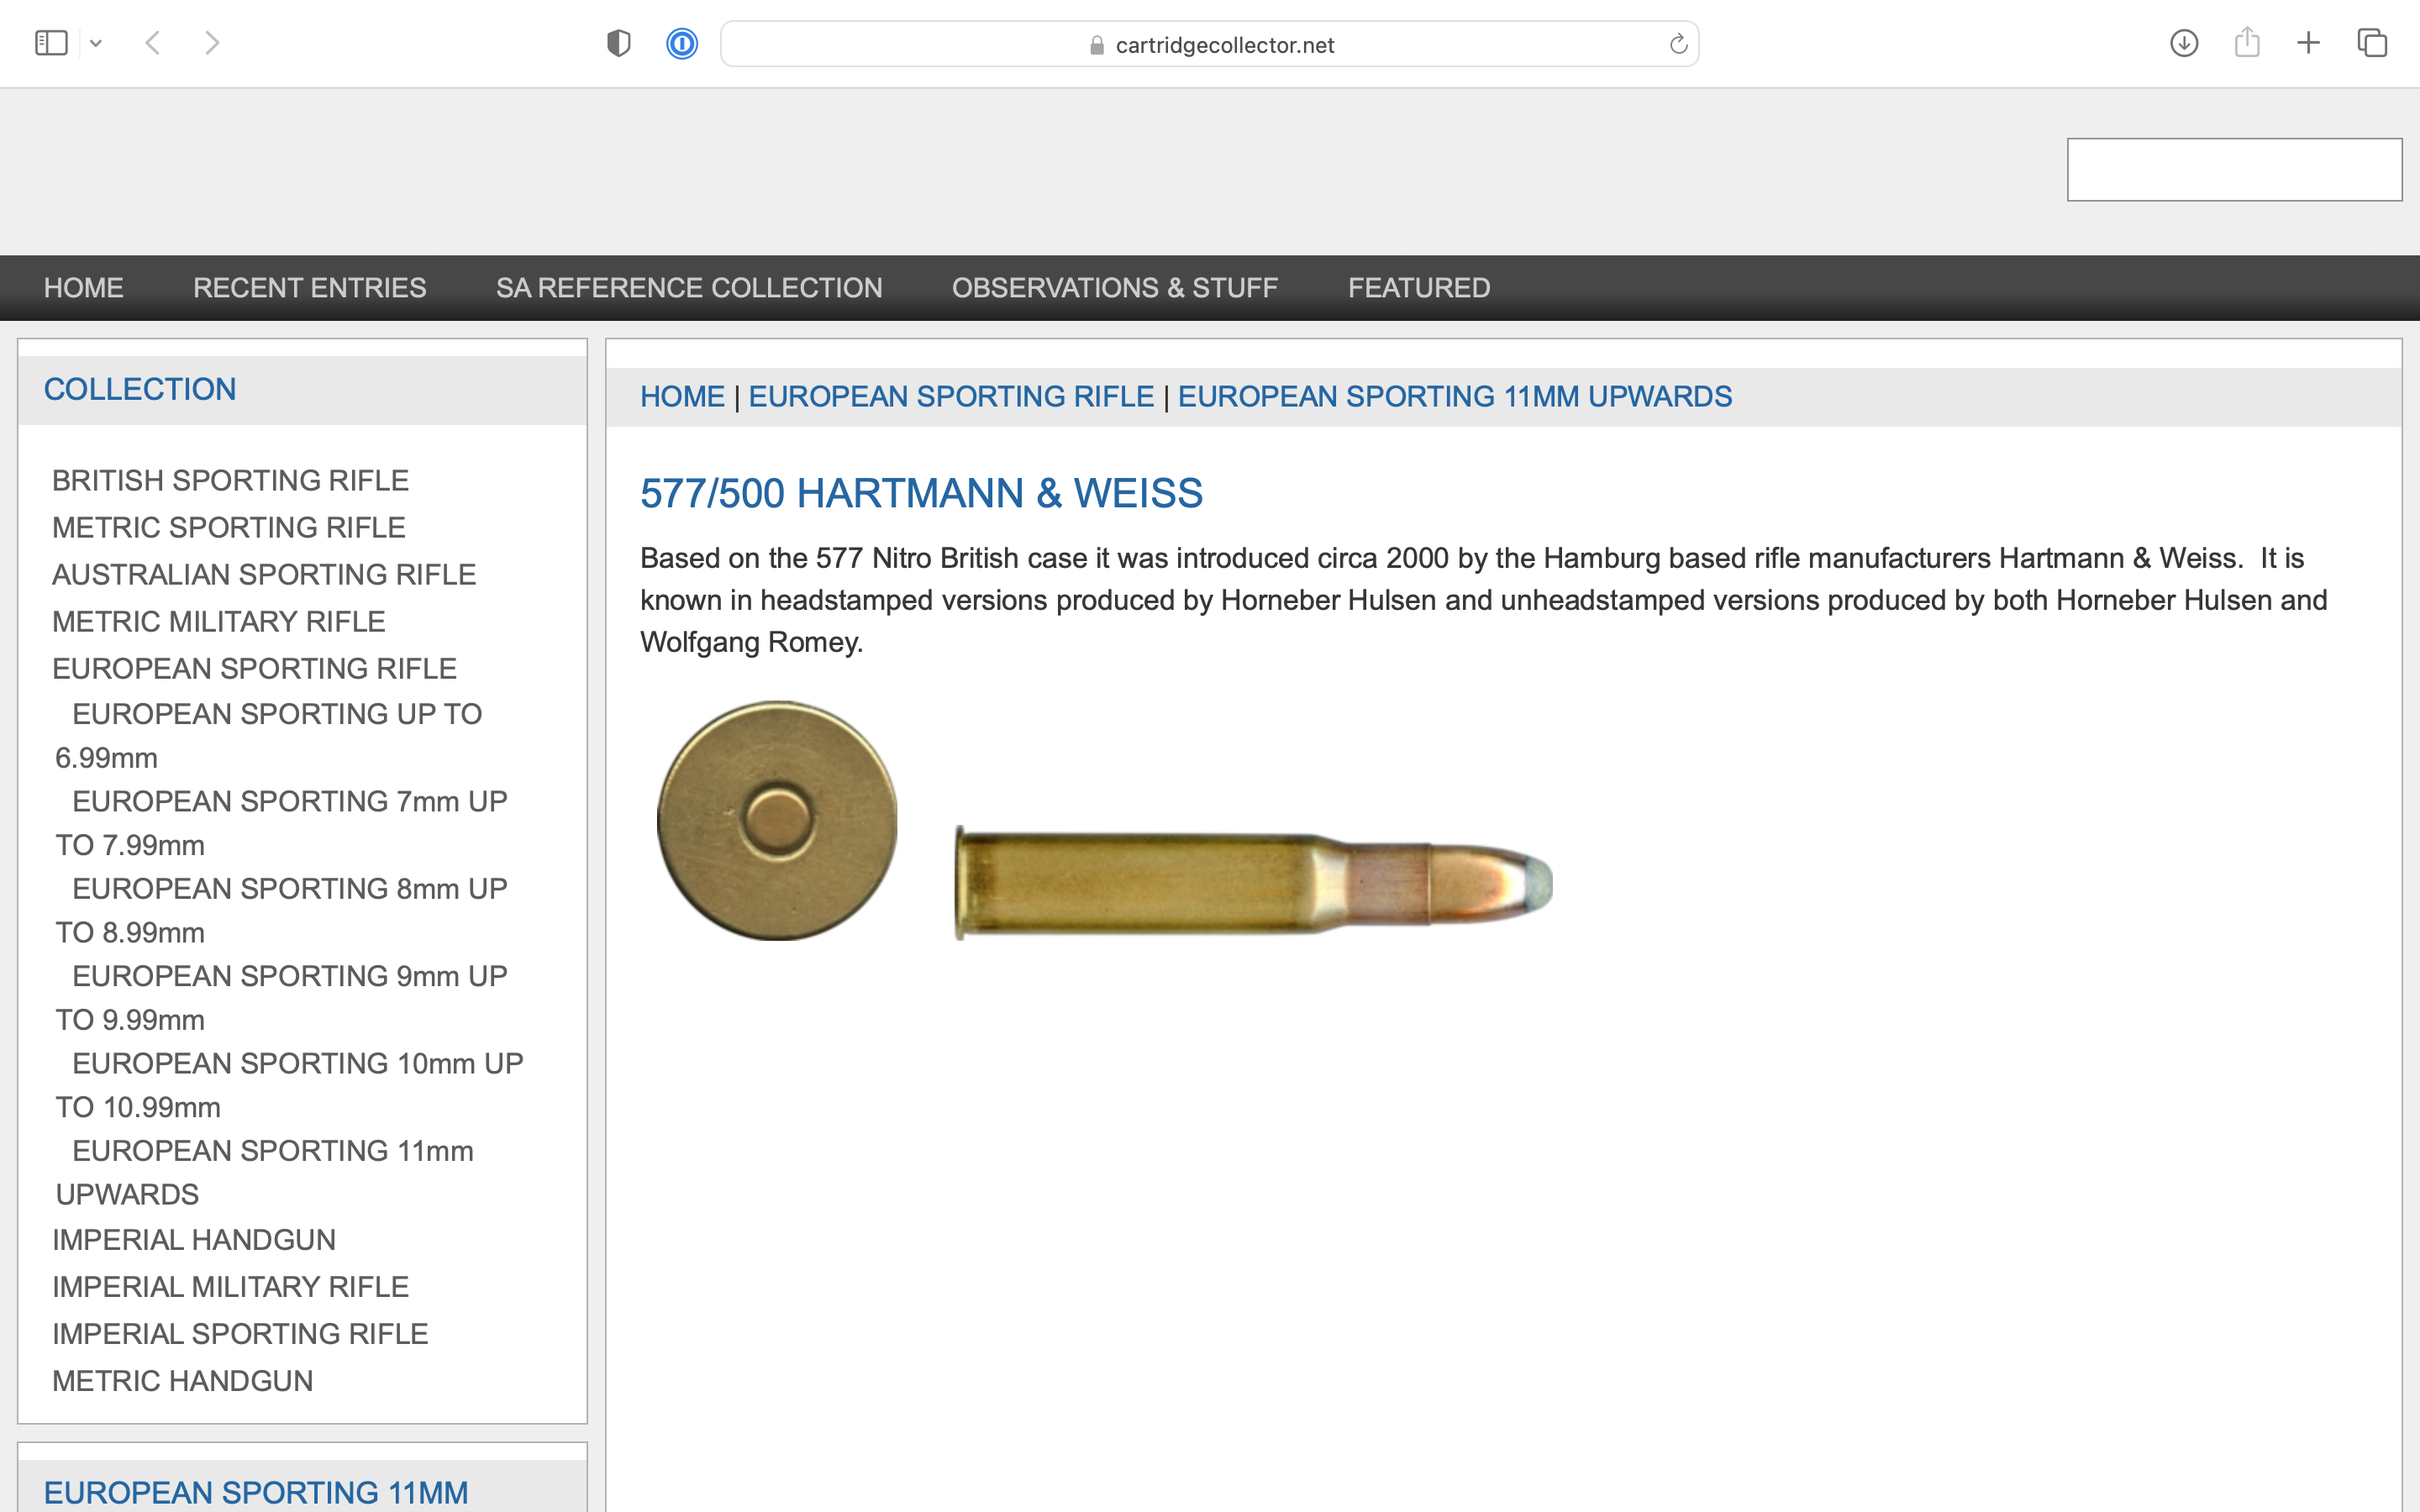Go back with the back arrow
Viewport: 2420px width, 1512px height.
click(x=153, y=43)
